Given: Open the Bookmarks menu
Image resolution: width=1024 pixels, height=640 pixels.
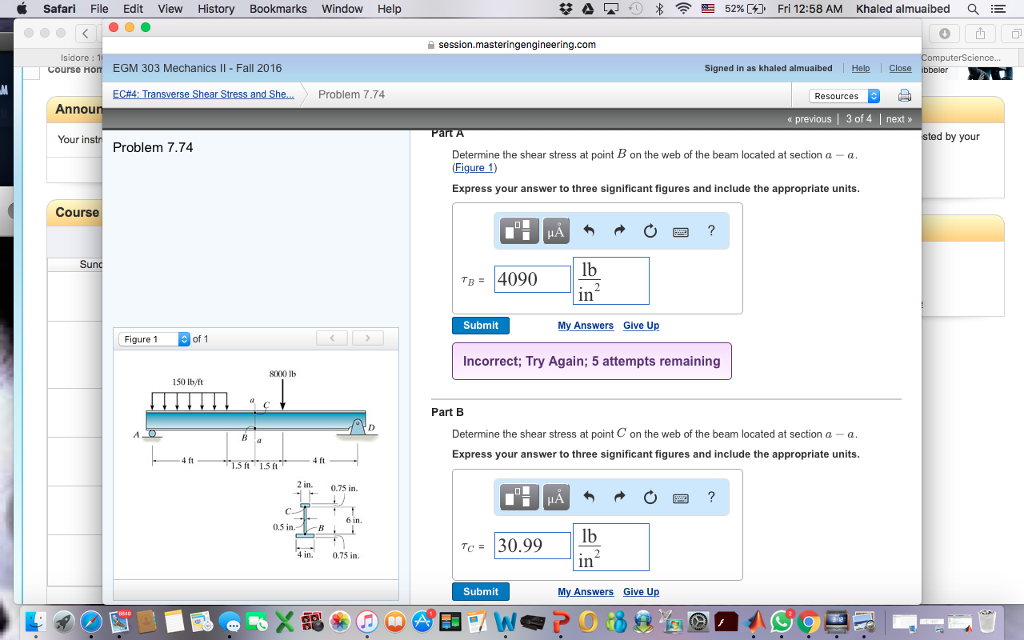Looking at the screenshot, I should click(278, 9).
